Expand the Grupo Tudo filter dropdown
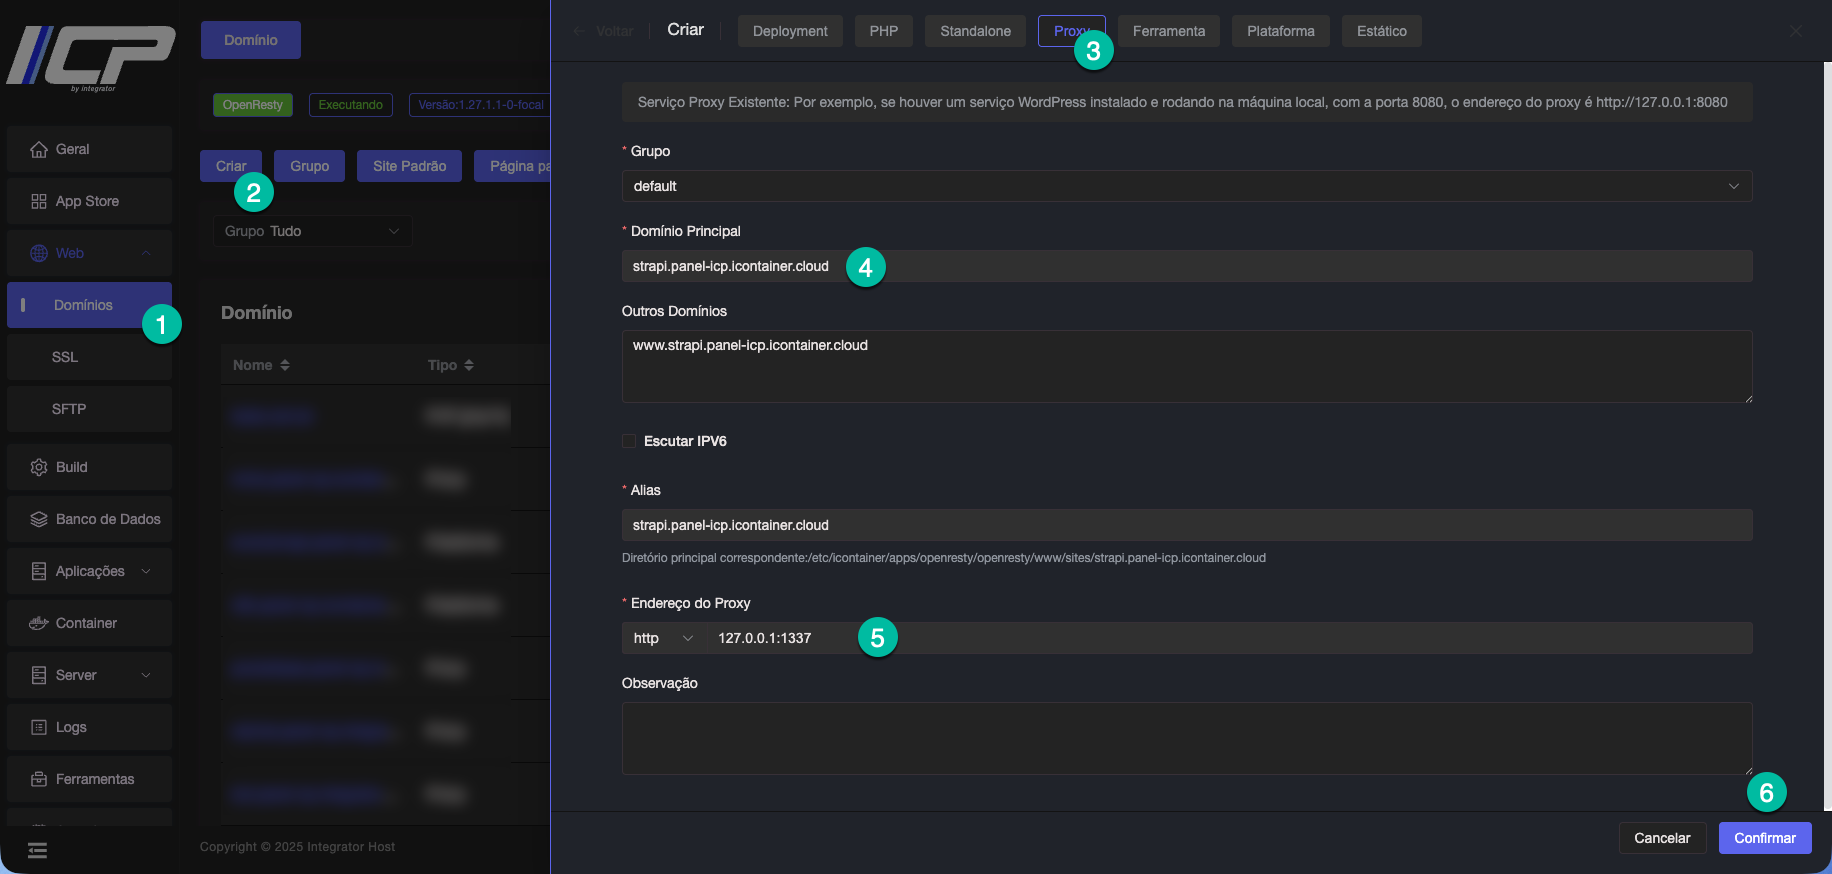Screen dimensions: 1832x874 click(312, 231)
